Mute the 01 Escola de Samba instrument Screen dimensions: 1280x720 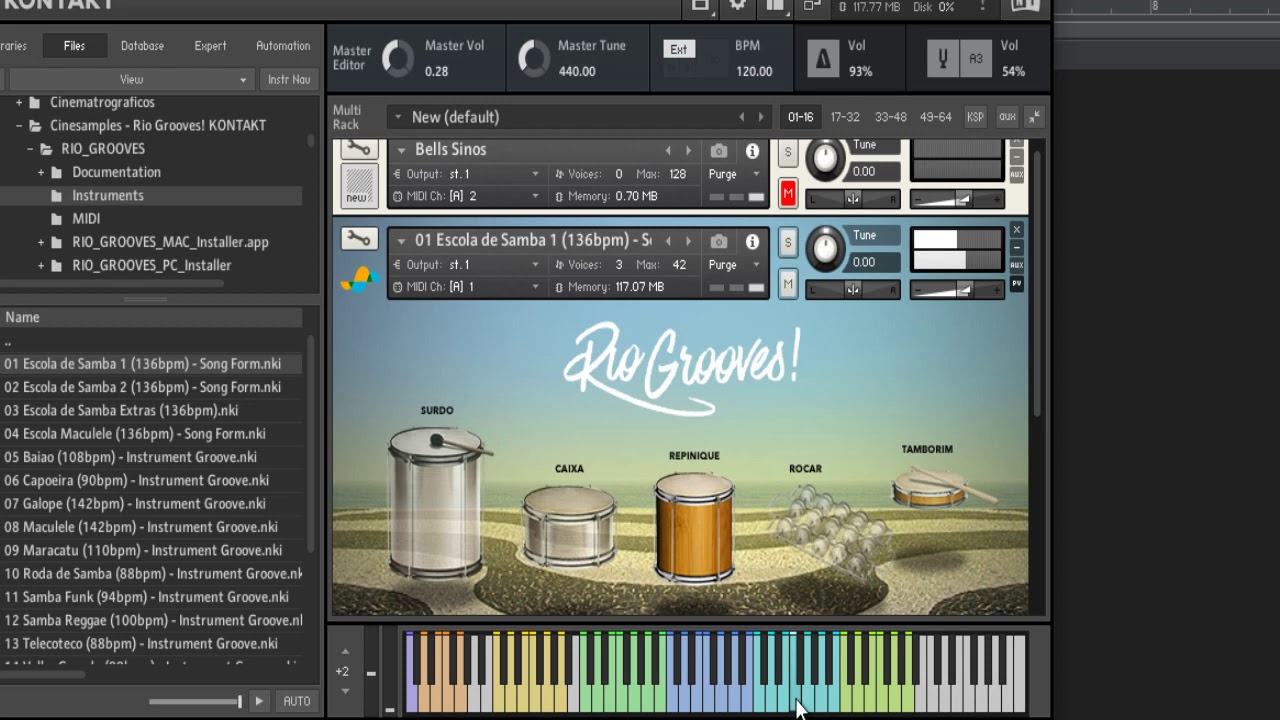(788, 285)
